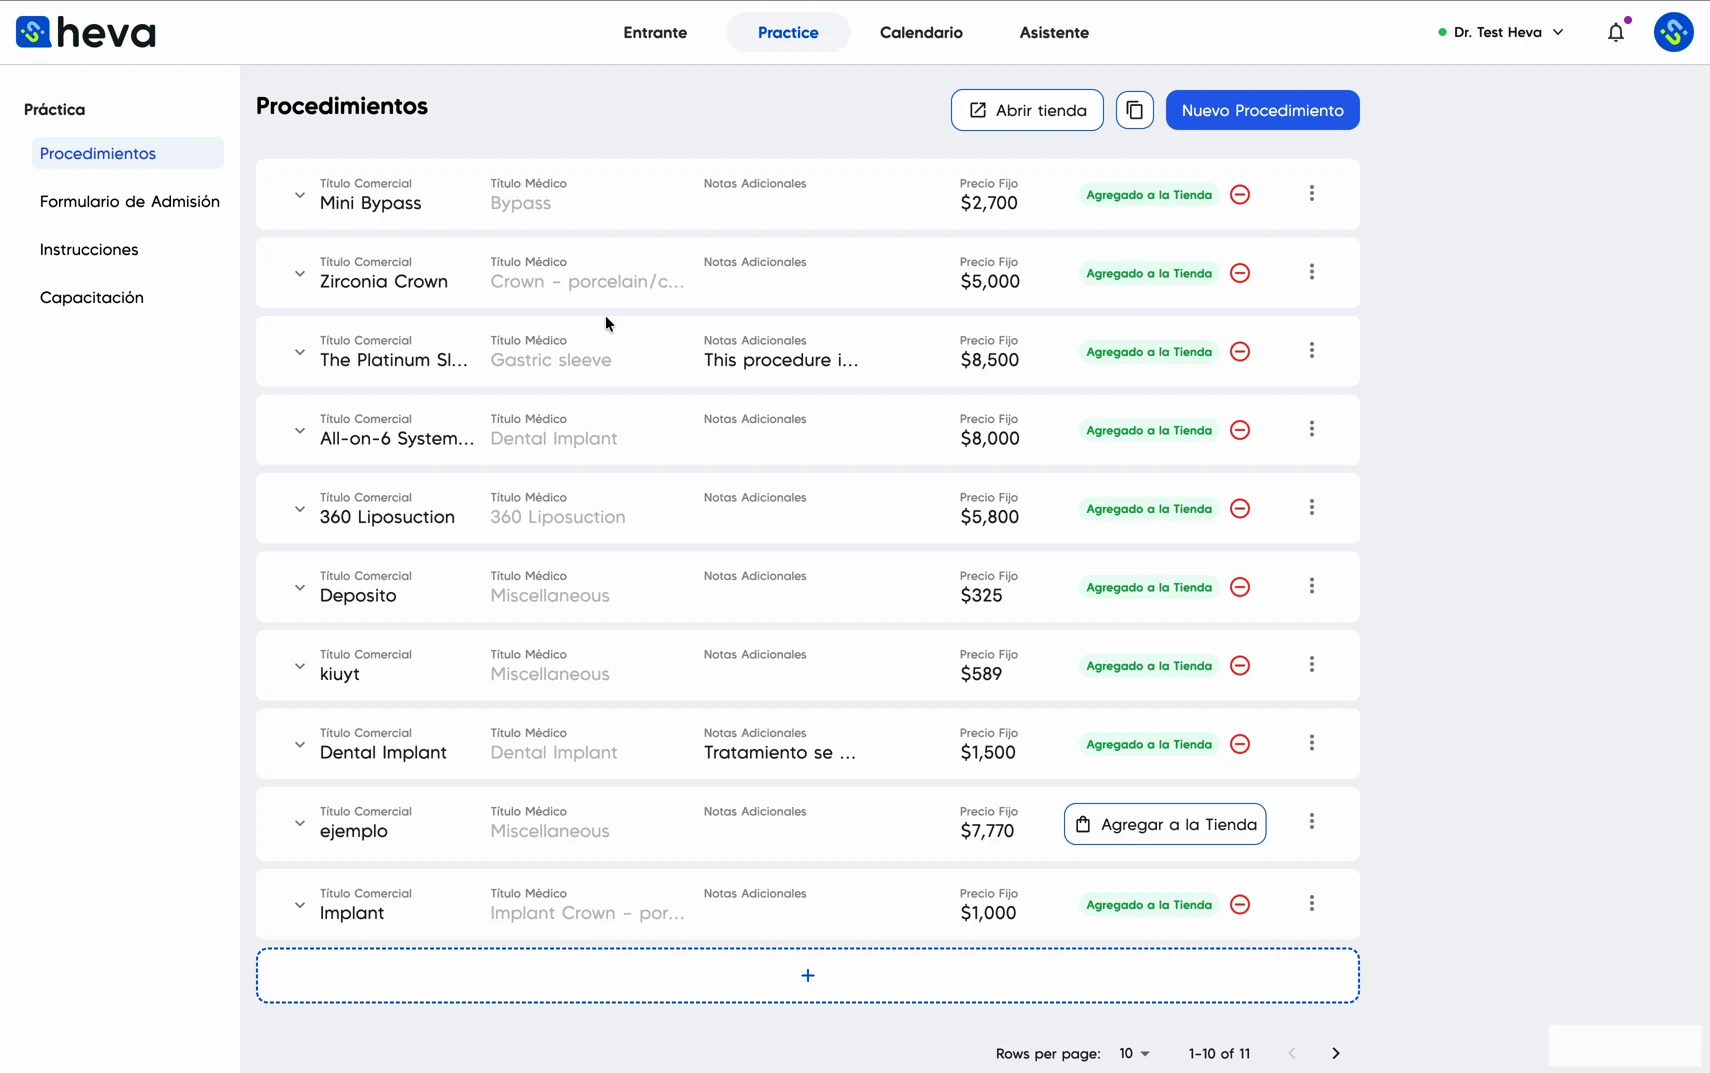The image size is (1710, 1073).
Task: Expand the Deposito row
Action: (299, 587)
